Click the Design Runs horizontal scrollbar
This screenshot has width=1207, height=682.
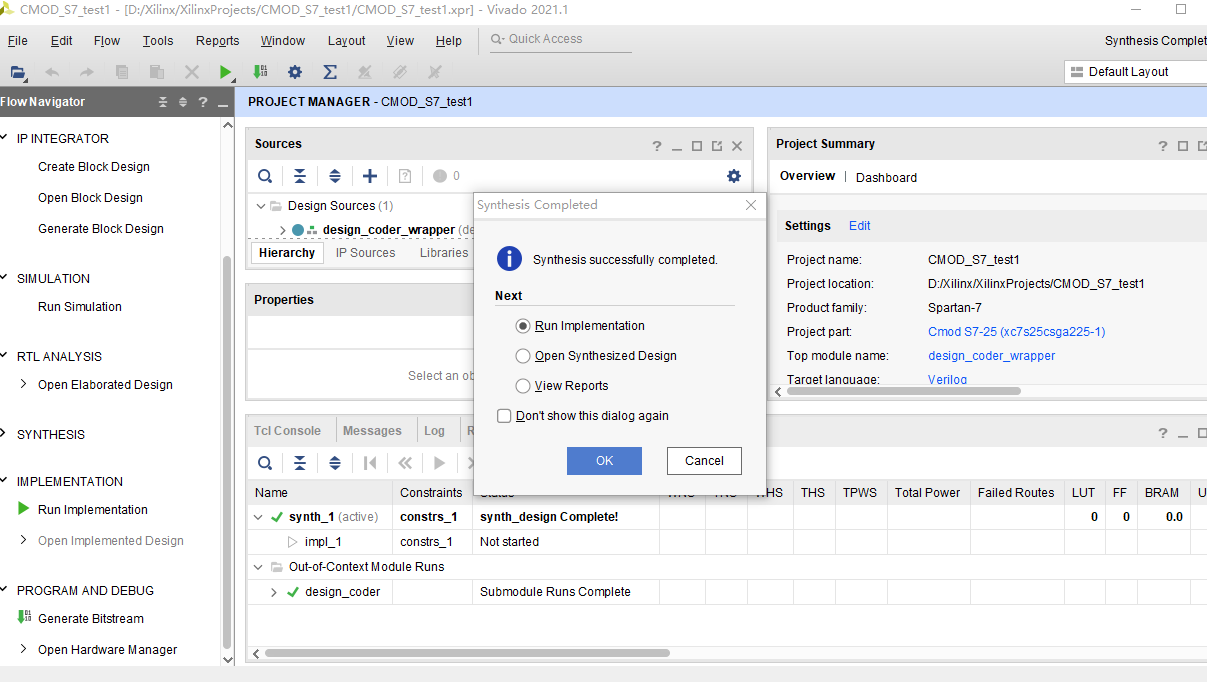point(467,654)
